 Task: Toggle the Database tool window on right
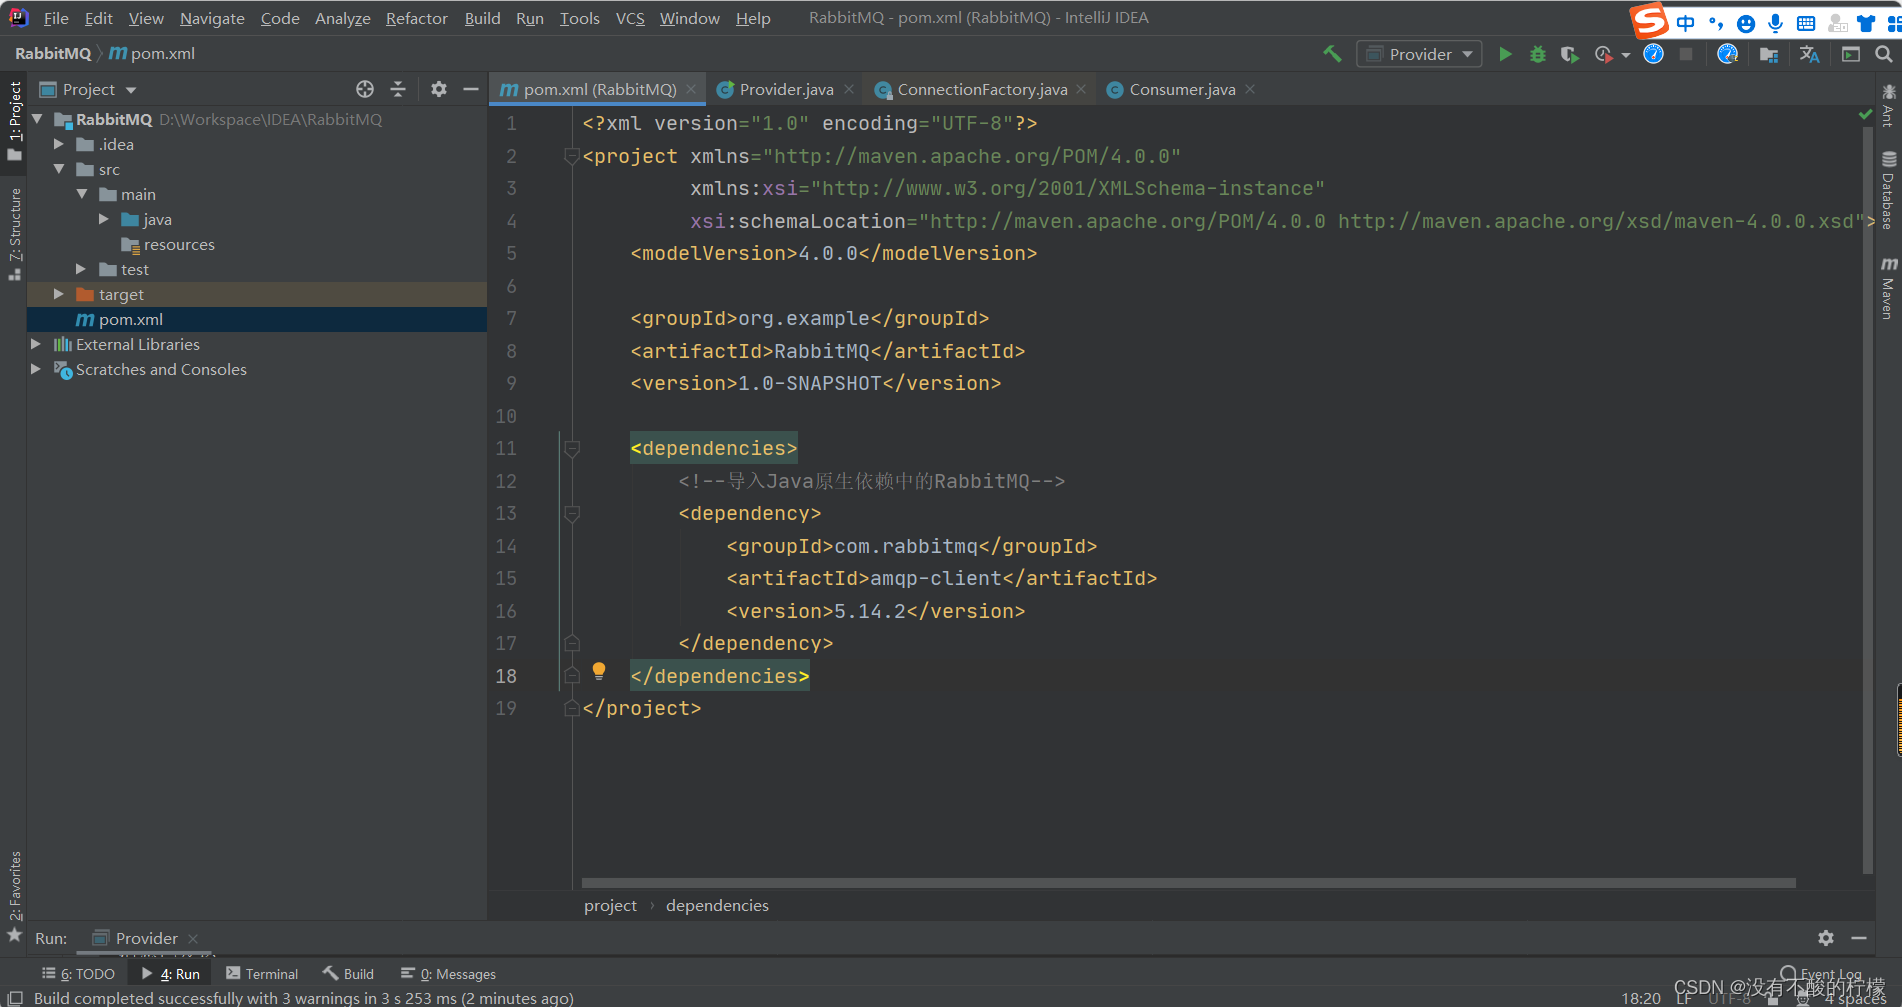[x=1888, y=190]
